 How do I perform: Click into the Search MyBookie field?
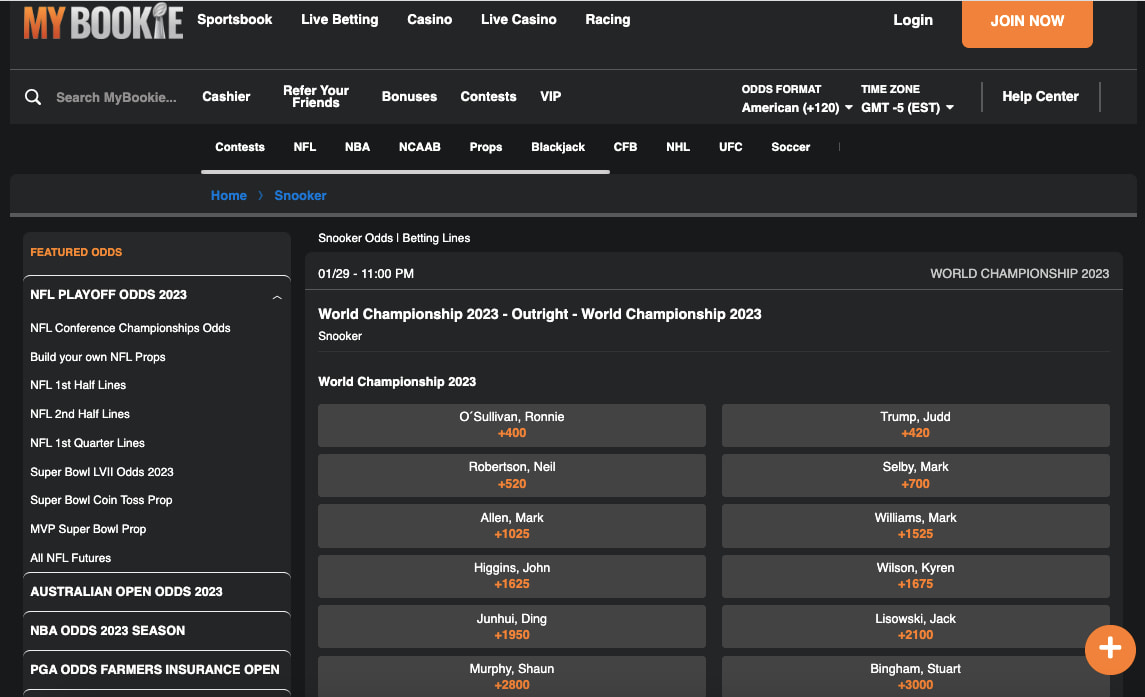point(116,97)
